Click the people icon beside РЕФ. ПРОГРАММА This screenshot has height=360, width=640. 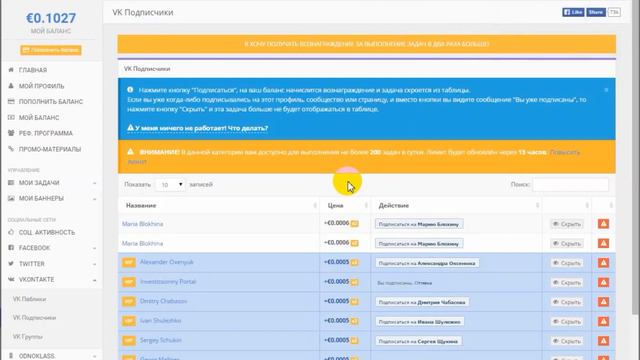point(11,133)
